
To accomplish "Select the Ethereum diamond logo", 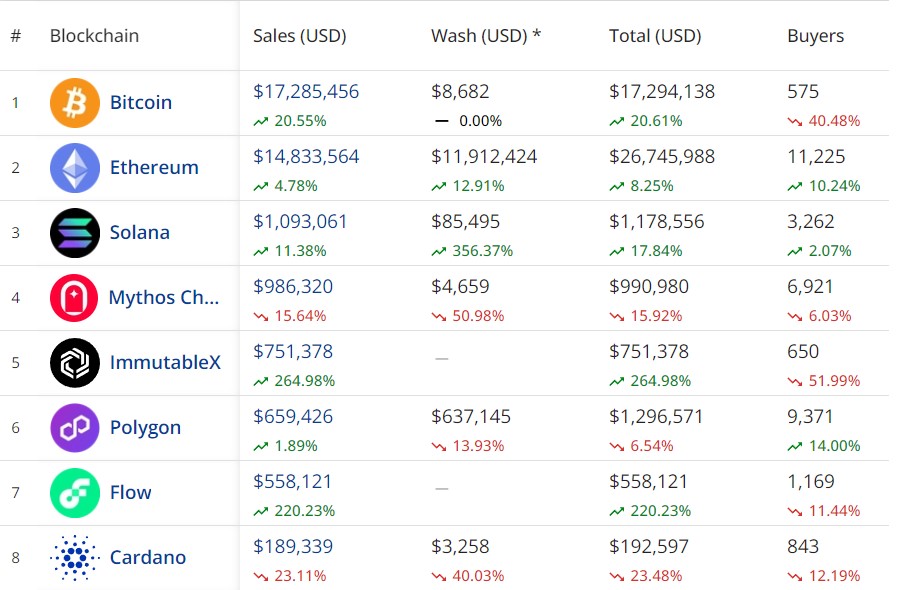I will pyautogui.click(x=74, y=167).
